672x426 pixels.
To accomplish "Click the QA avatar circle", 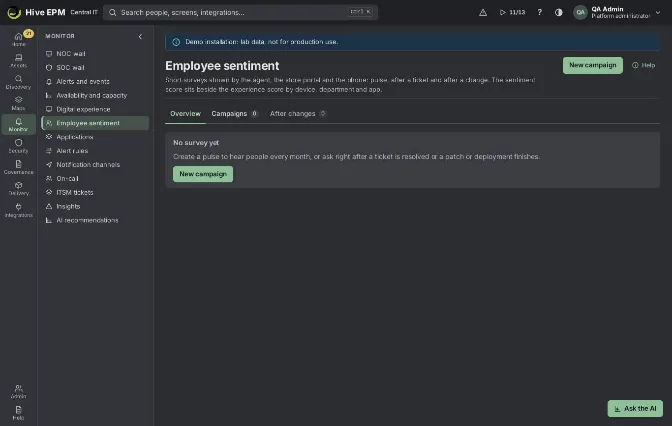I will click(580, 12).
